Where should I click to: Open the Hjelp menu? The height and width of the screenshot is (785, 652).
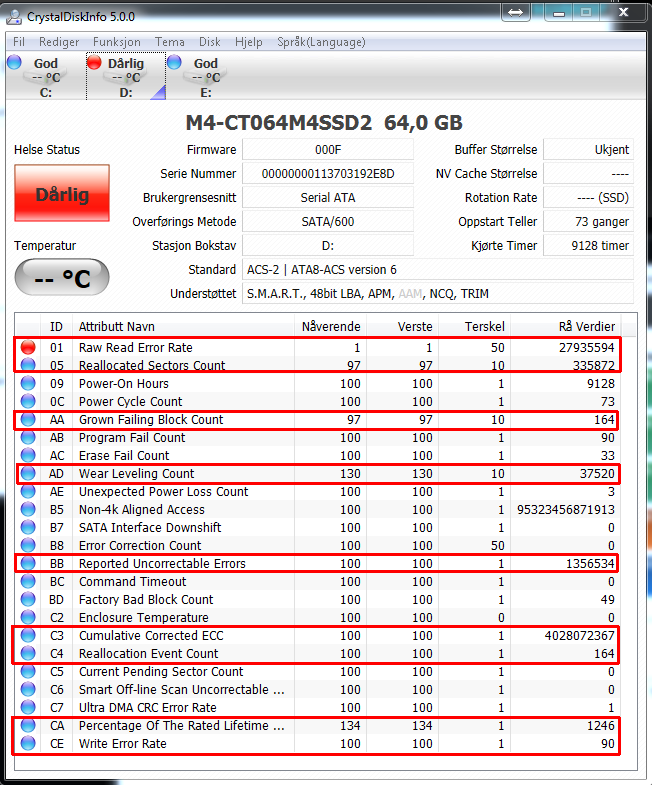[x=249, y=42]
